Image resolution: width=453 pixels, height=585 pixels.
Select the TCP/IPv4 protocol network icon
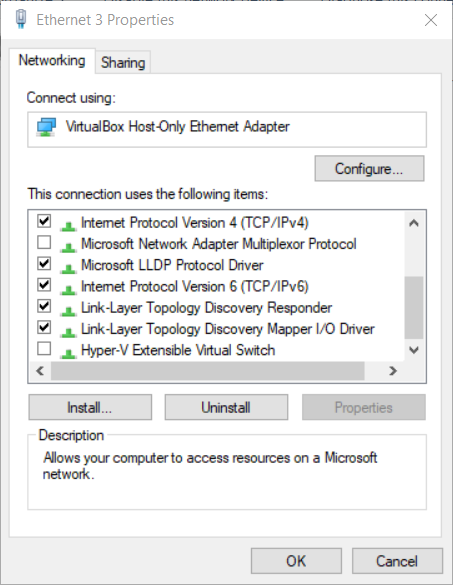coord(68,225)
